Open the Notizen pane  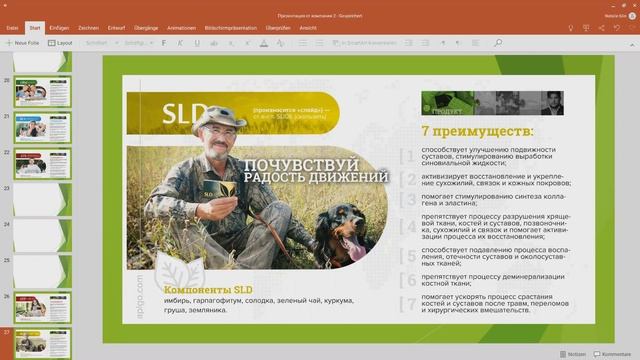573,354
